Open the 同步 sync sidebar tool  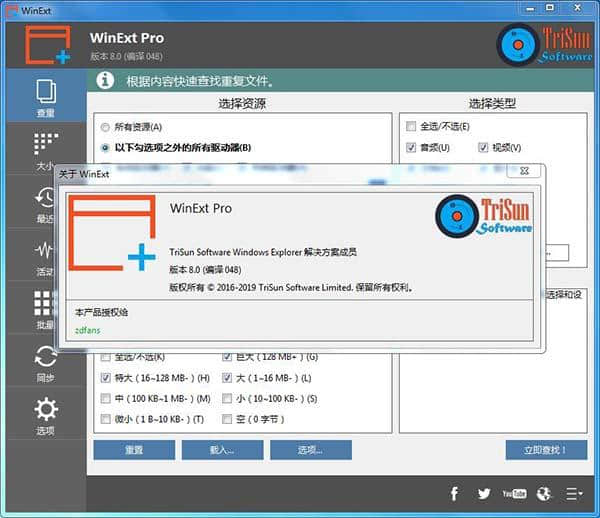click(45, 362)
